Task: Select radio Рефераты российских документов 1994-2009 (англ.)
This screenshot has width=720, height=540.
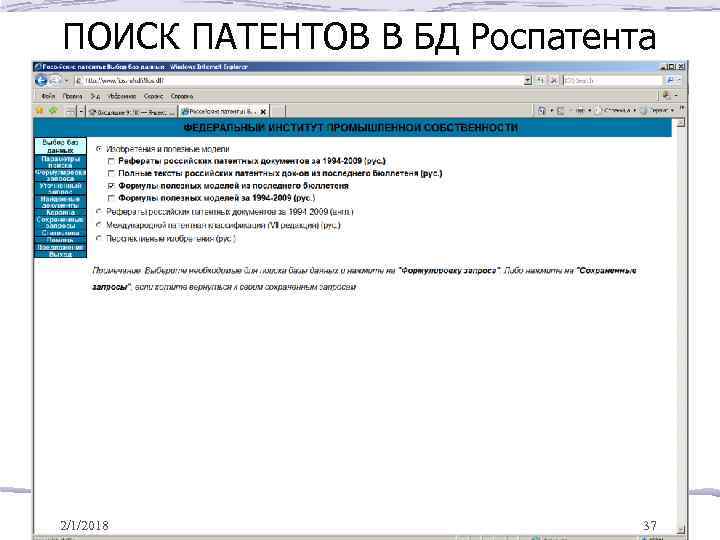Action: click(99, 212)
